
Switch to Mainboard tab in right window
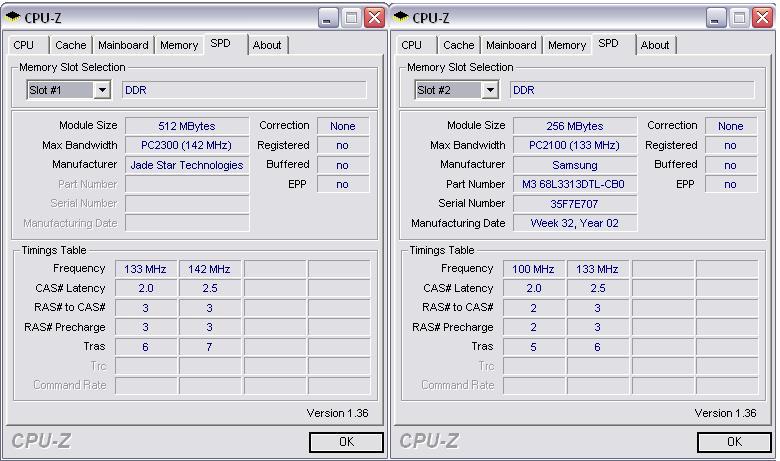point(511,45)
